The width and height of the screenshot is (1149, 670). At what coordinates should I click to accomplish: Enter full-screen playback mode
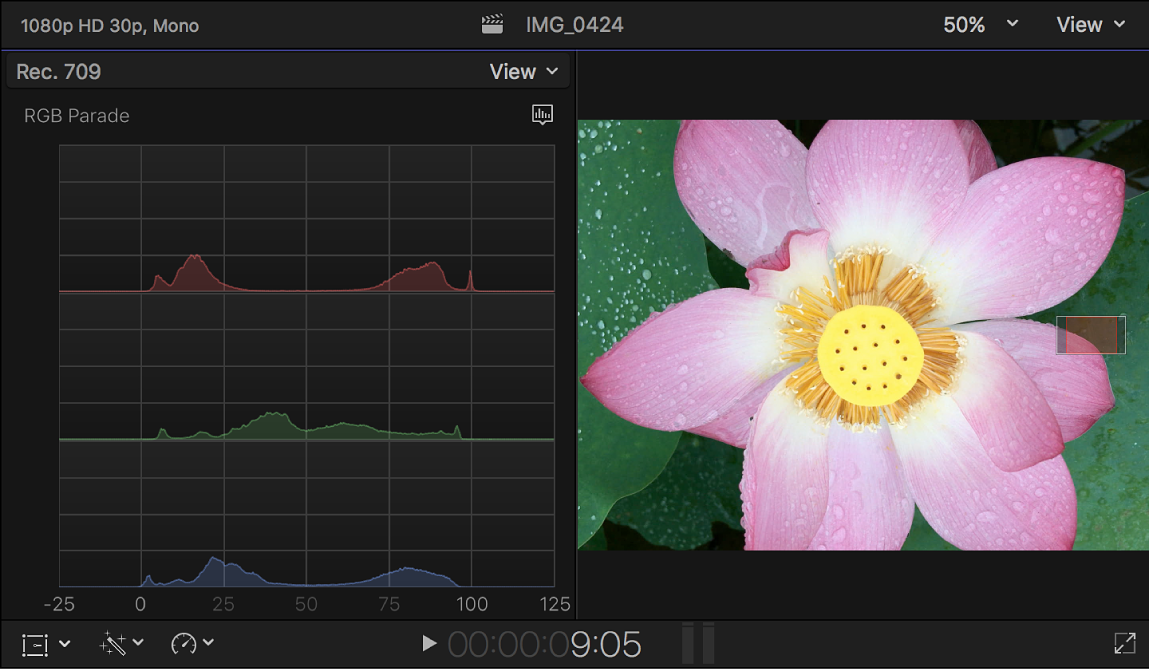tap(1123, 643)
